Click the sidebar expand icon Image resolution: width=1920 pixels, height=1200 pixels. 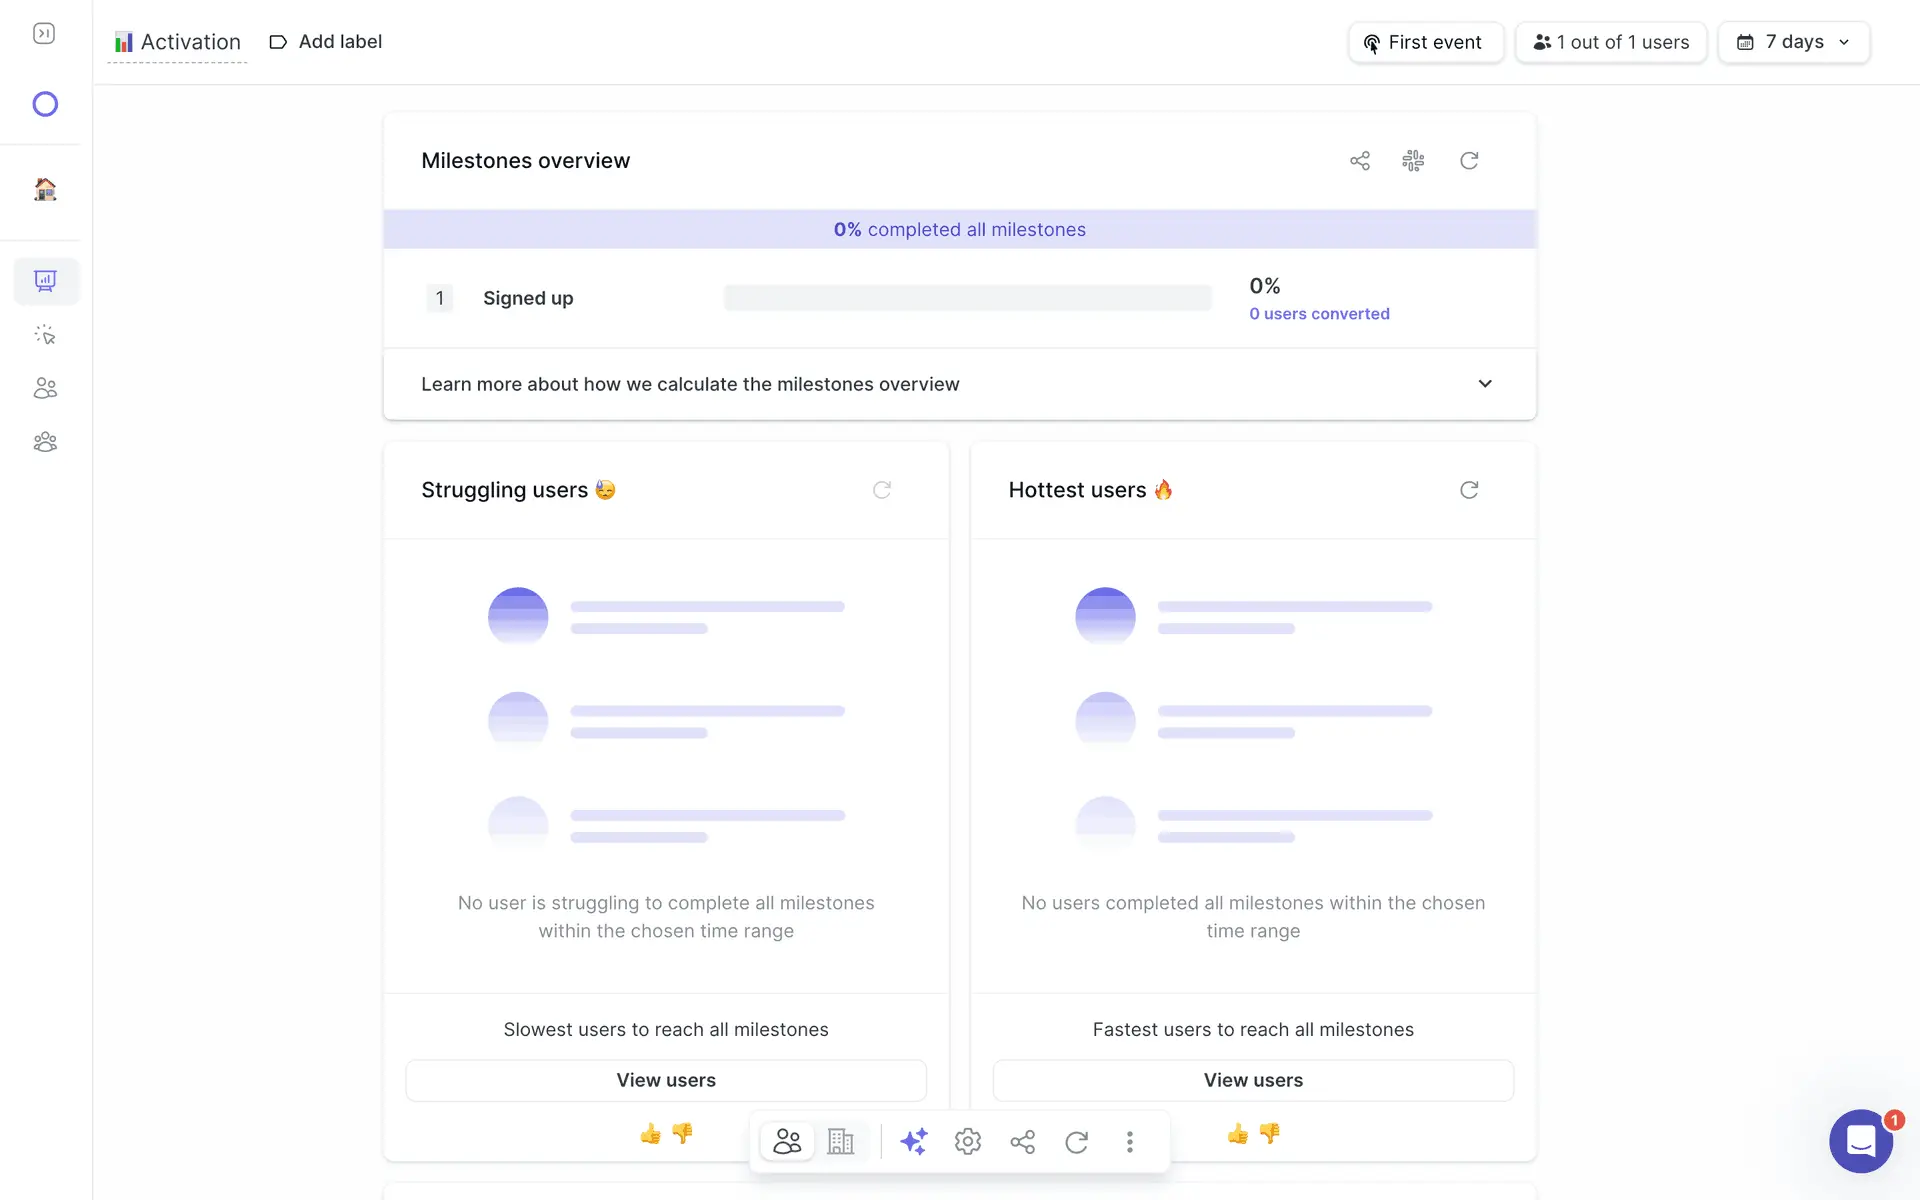click(44, 34)
